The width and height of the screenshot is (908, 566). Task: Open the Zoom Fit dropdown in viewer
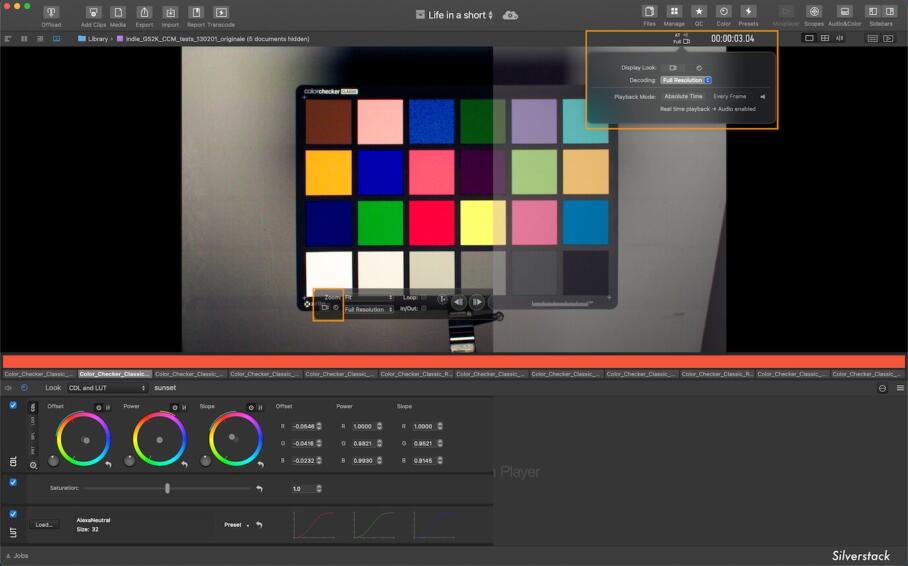(368, 297)
